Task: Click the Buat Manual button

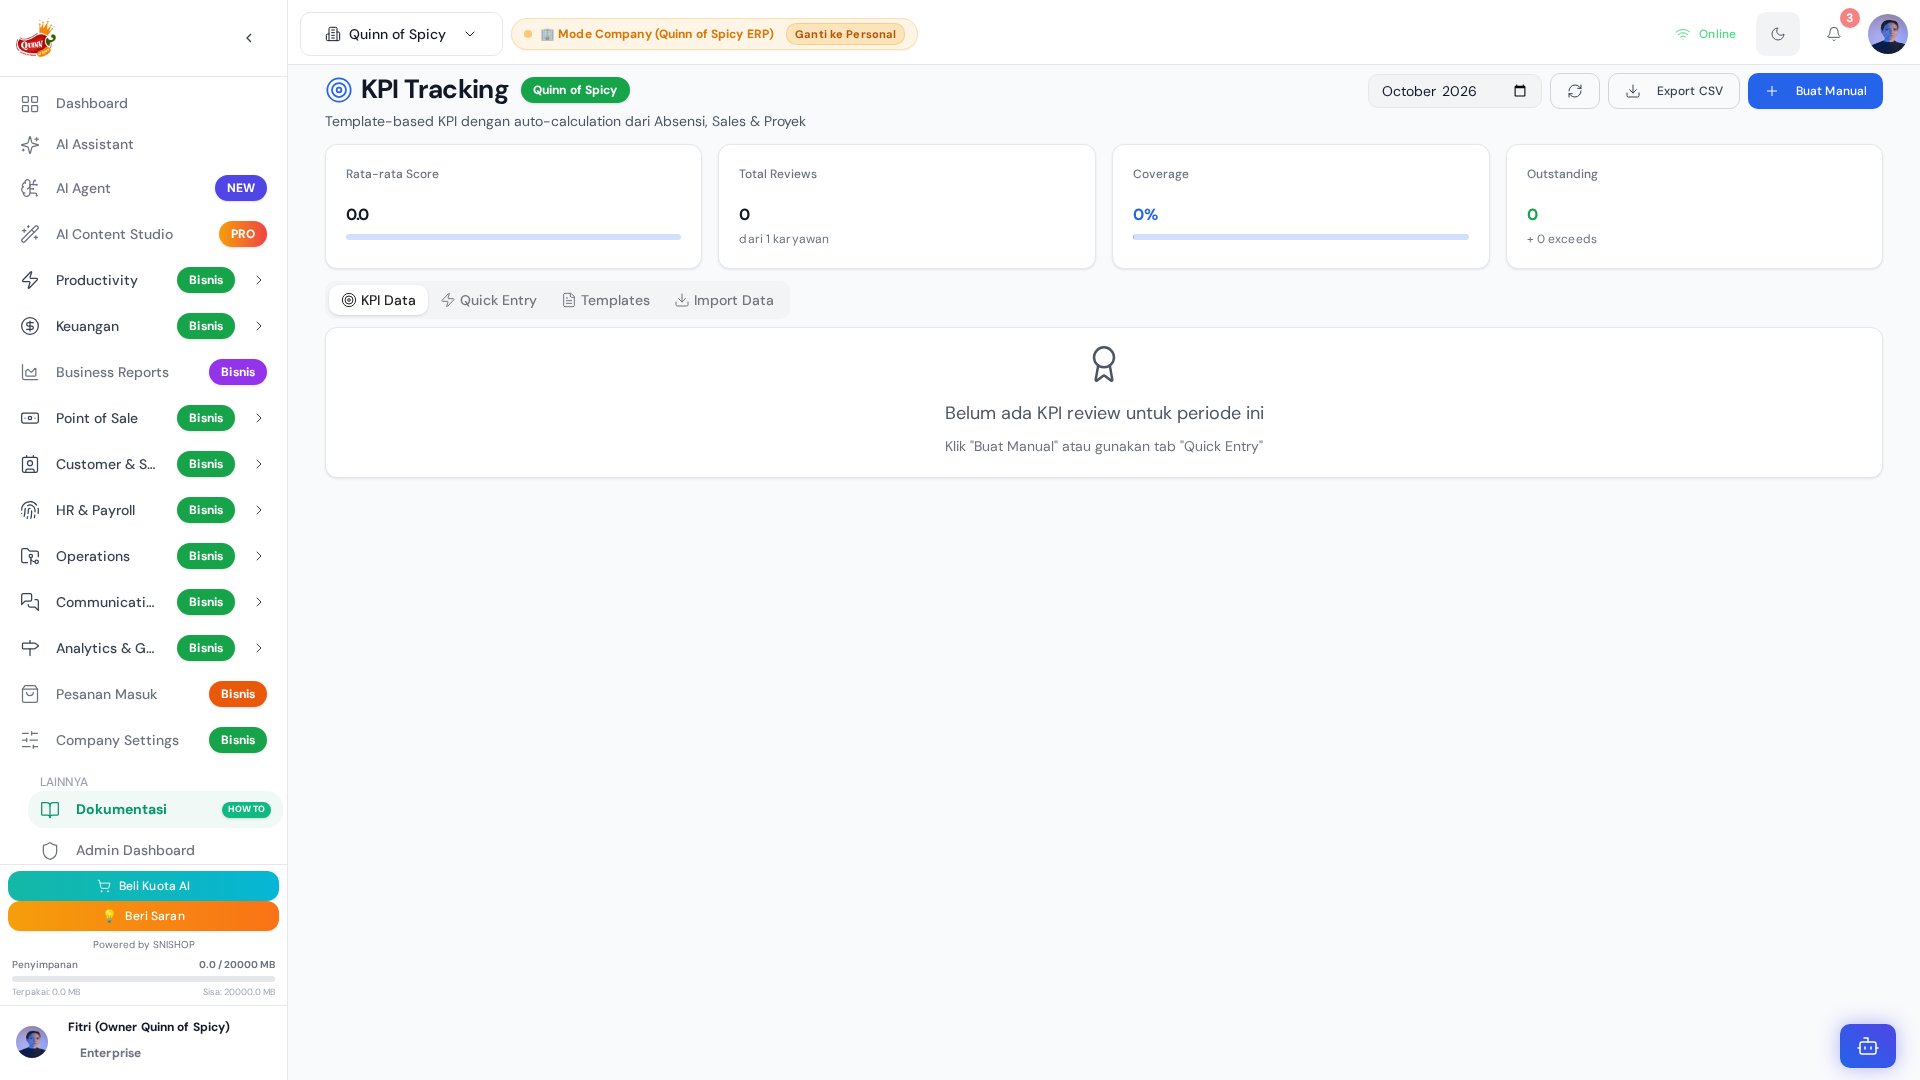Action: pyautogui.click(x=1815, y=91)
